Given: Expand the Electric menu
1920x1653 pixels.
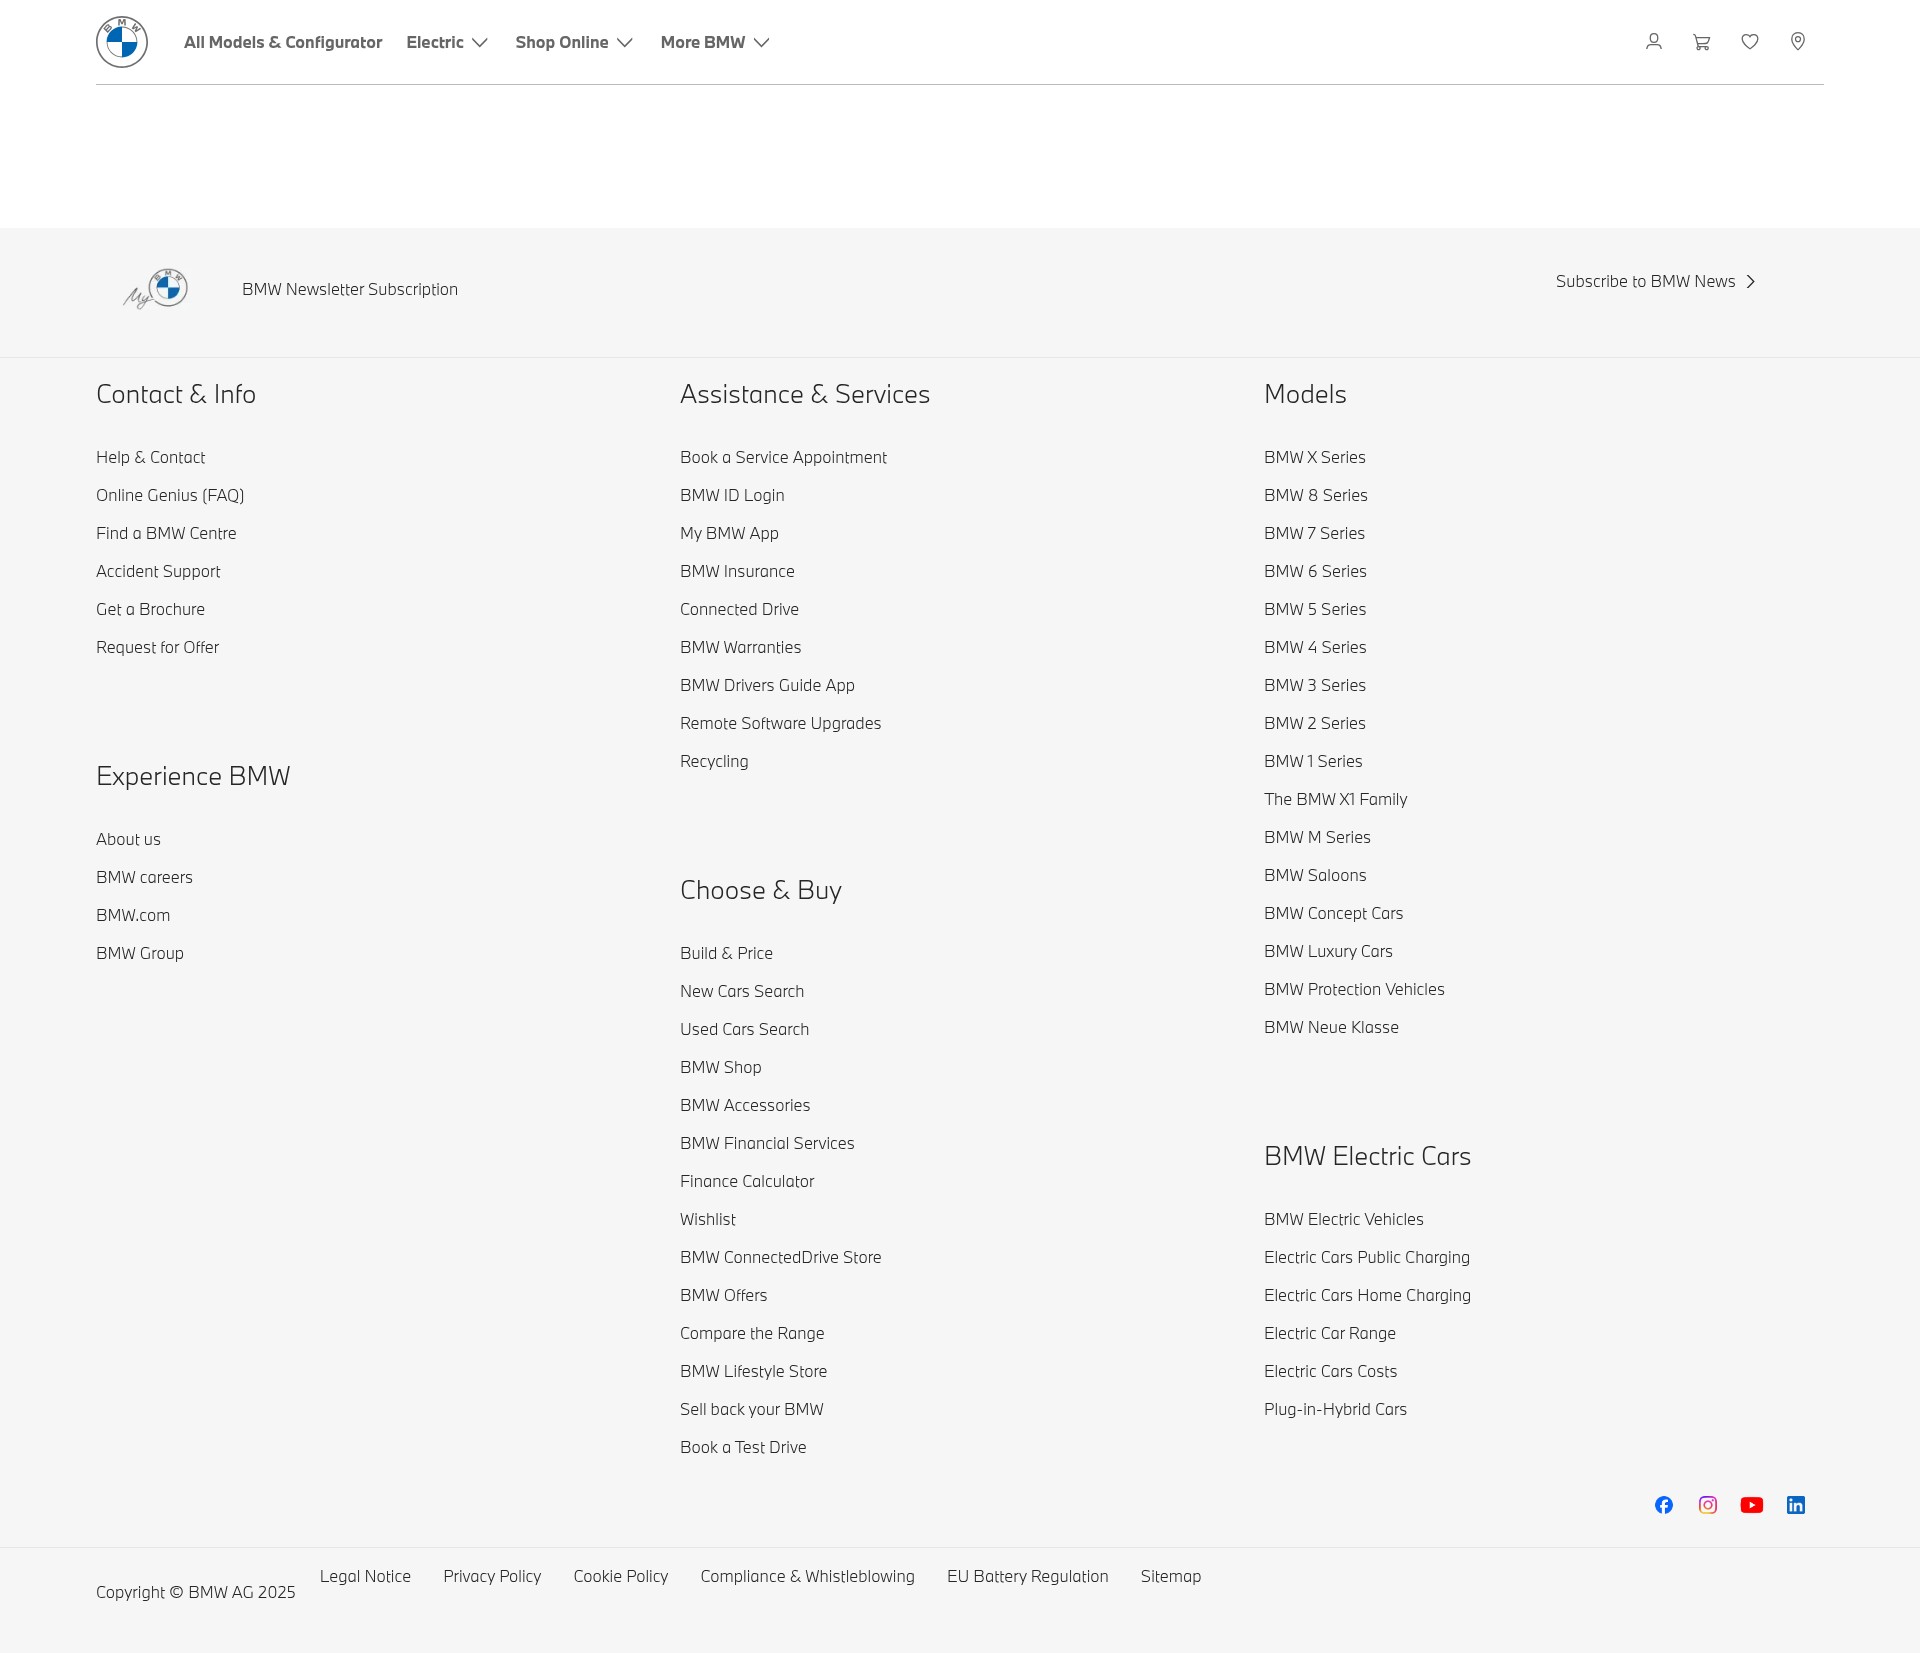Looking at the screenshot, I should point(447,42).
